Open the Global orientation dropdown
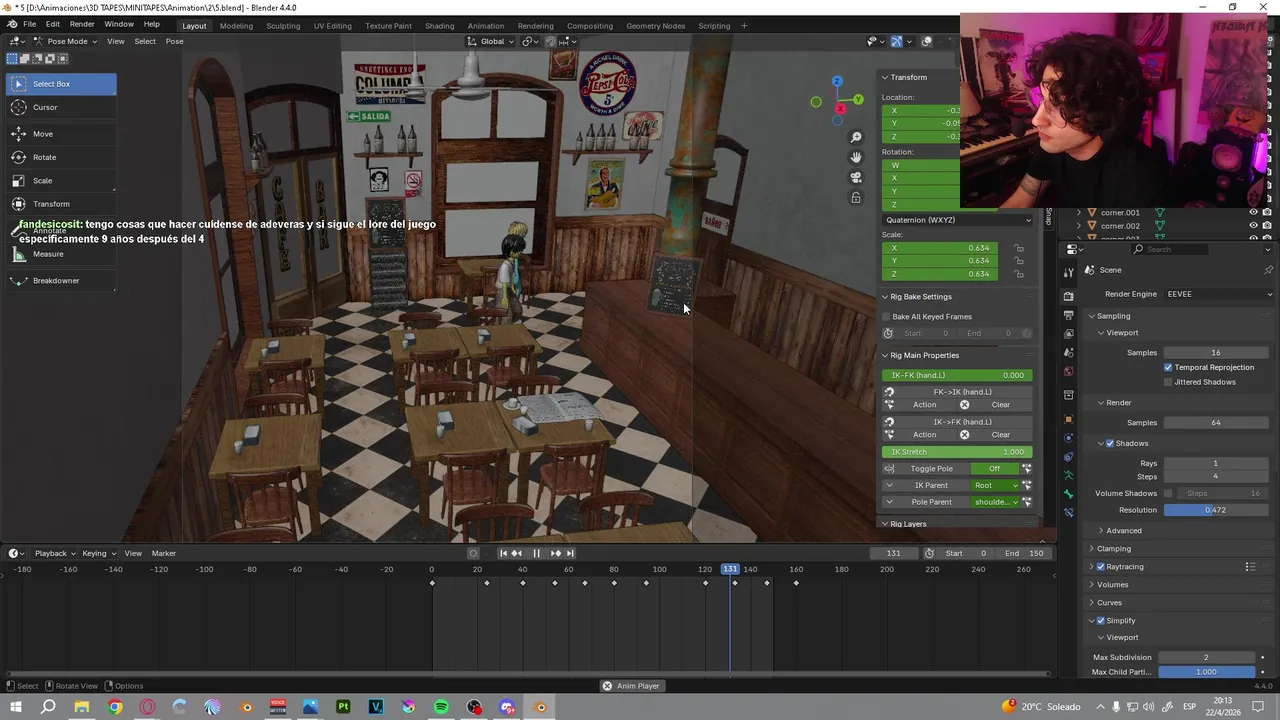1280x720 pixels. (x=490, y=41)
